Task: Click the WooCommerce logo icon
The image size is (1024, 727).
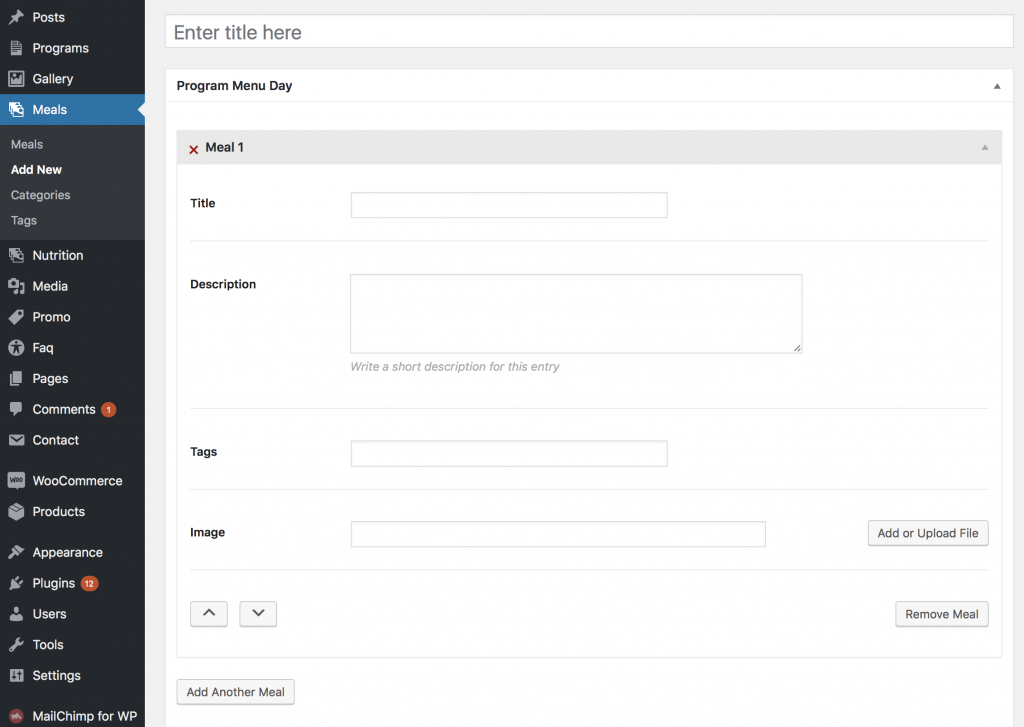Action: [x=16, y=480]
